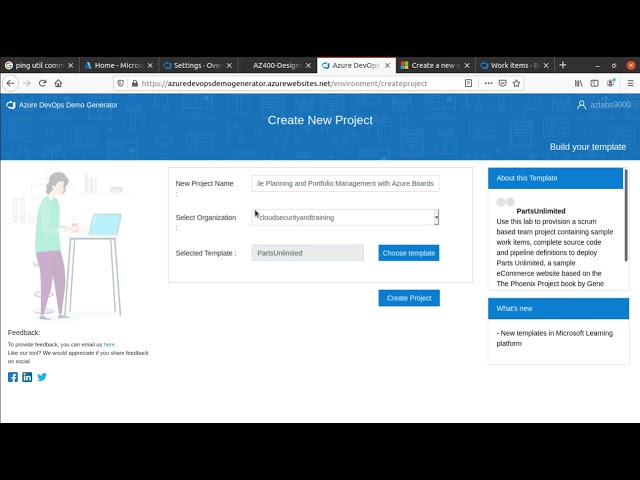The image size is (640, 480).
Task: Open a new tab with plus button
Action: [562, 65]
